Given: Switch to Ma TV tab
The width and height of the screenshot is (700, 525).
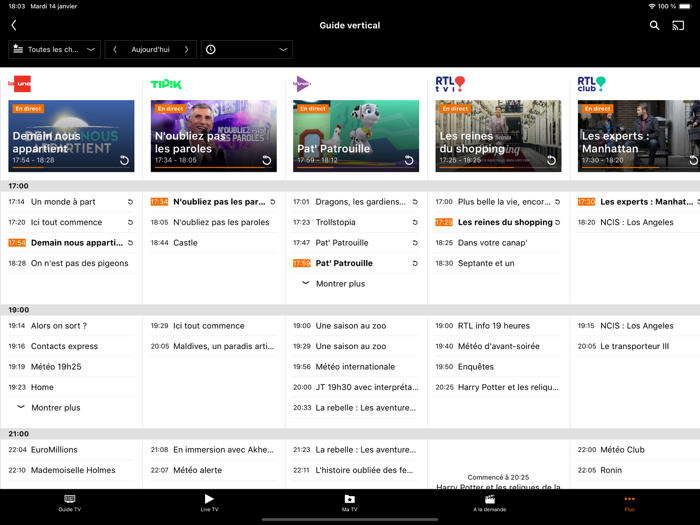Looking at the screenshot, I should pos(350,503).
